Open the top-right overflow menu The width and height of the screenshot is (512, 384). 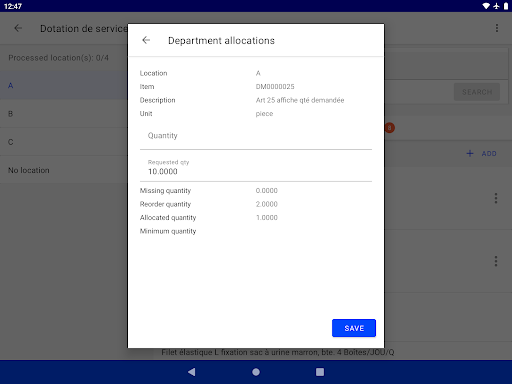click(x=497, y=28)
